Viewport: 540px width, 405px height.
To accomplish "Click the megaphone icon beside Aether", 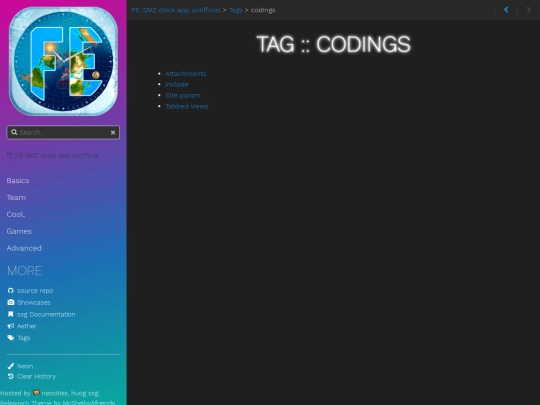I will click(11, 326).
